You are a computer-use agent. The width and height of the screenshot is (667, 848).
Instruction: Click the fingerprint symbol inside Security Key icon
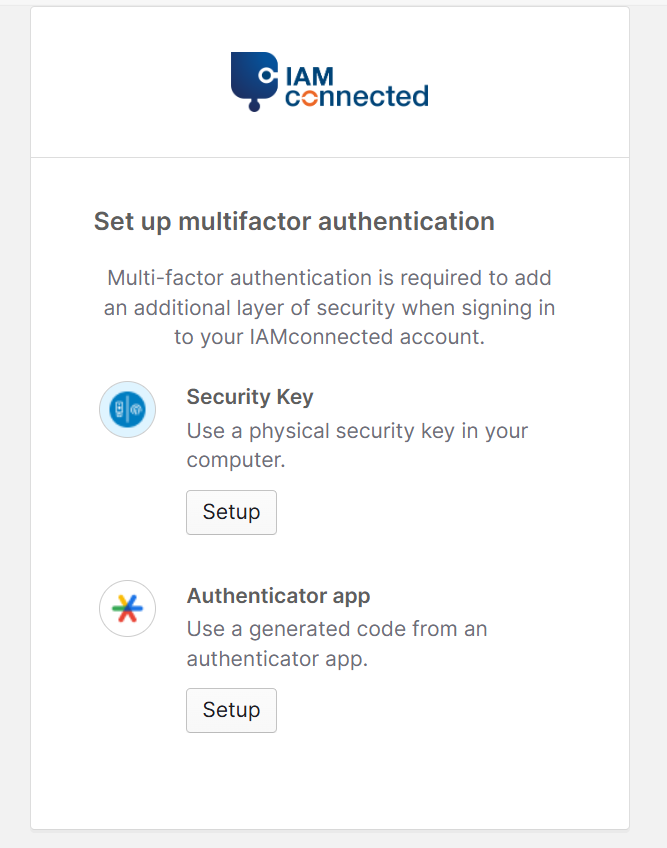point(136,409)
